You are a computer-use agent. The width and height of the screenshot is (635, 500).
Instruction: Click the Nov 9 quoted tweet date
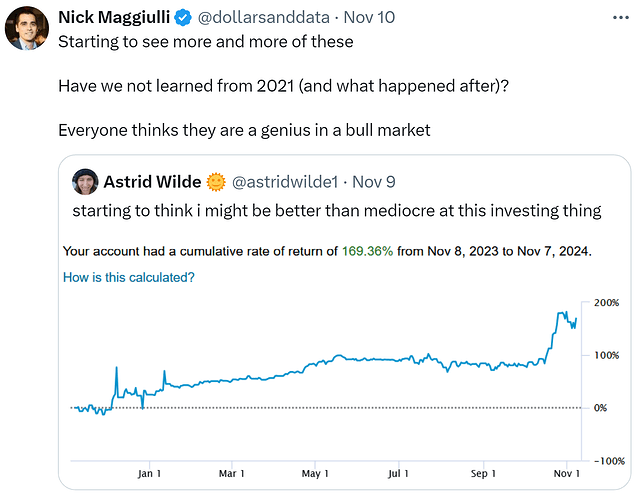(x=373, y=182)
